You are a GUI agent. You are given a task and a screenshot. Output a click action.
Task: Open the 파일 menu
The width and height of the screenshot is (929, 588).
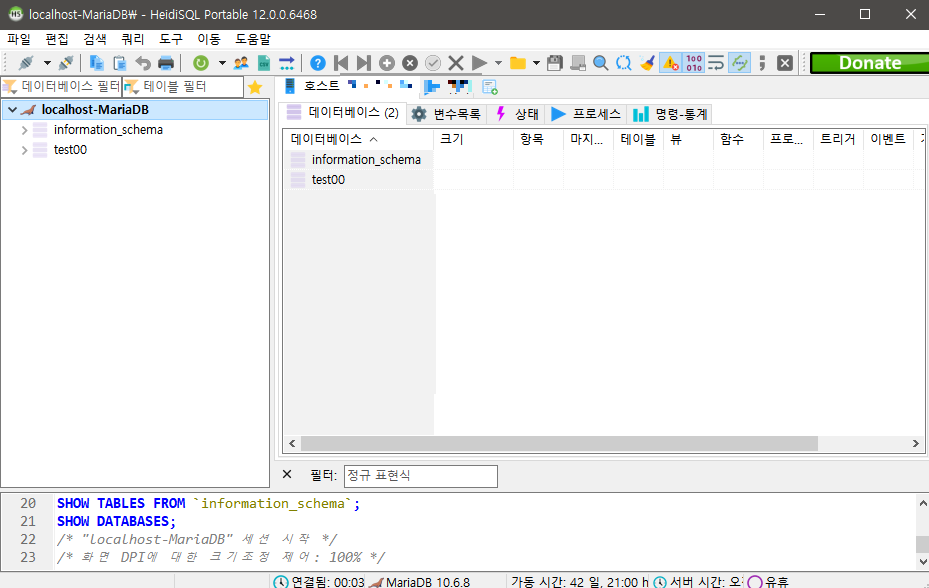pyautogui.click(x=19, y=39)
